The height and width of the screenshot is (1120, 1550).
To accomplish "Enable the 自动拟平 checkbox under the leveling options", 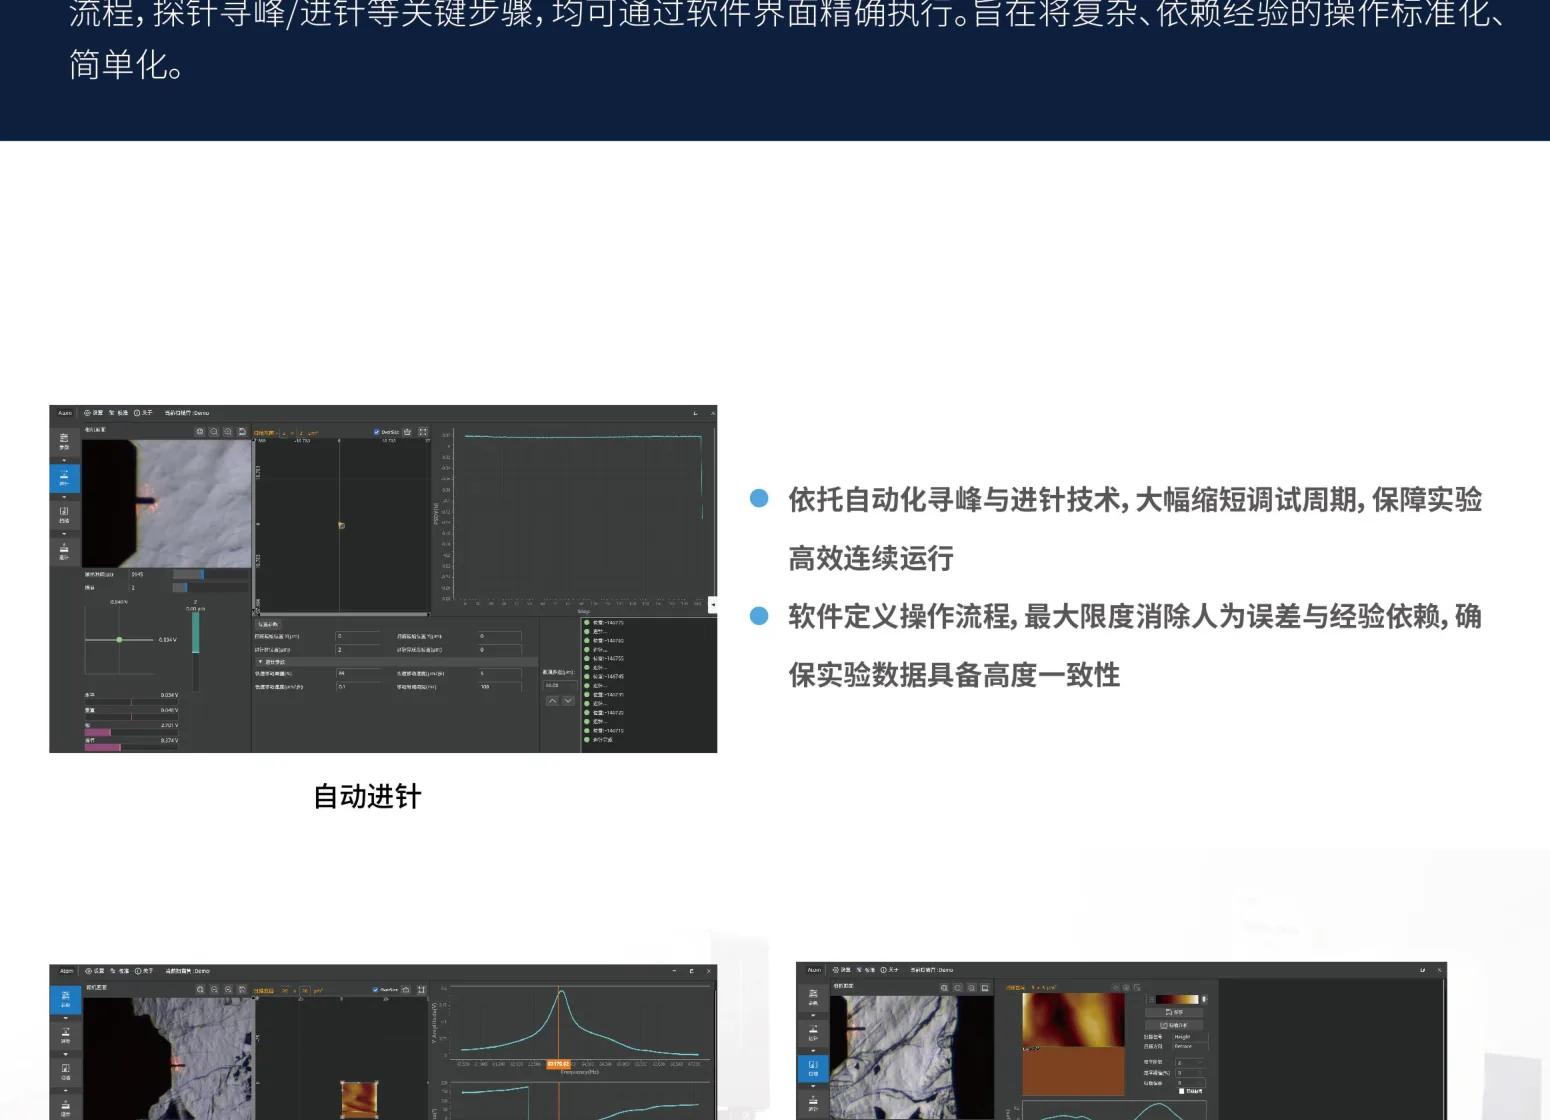I will point(1182,1092).
